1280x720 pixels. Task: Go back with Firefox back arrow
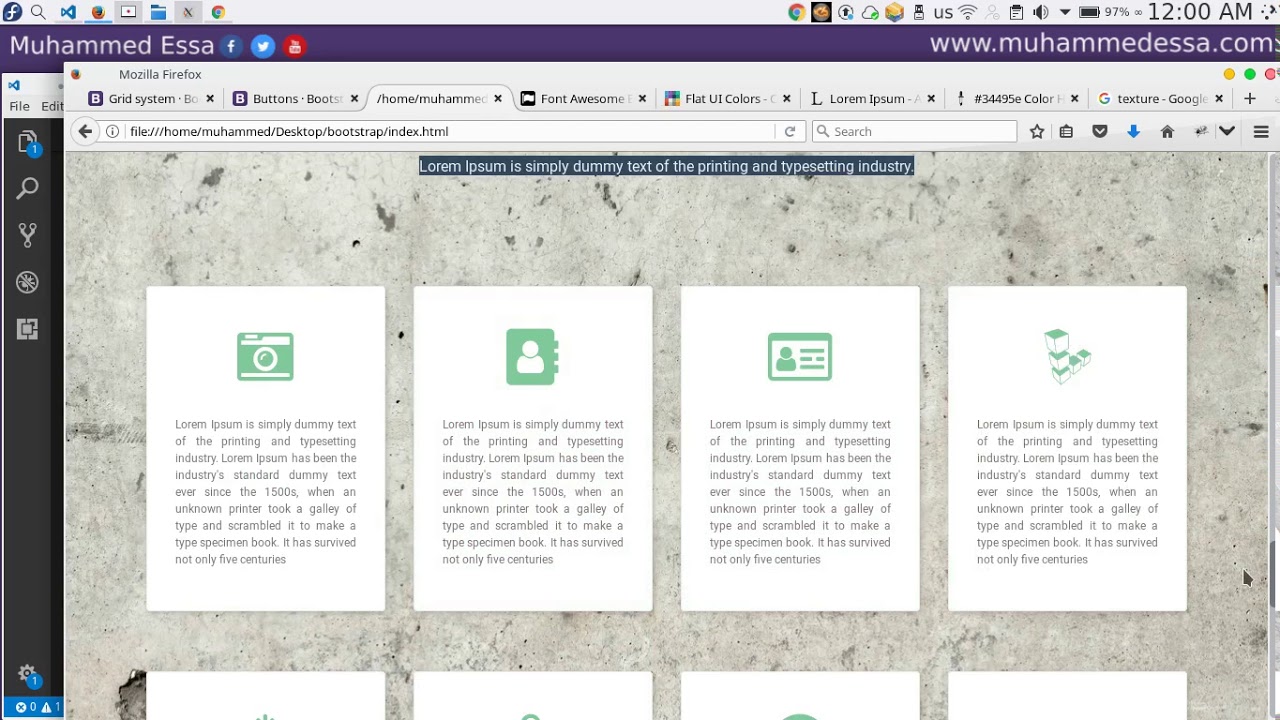pos(85,131)
